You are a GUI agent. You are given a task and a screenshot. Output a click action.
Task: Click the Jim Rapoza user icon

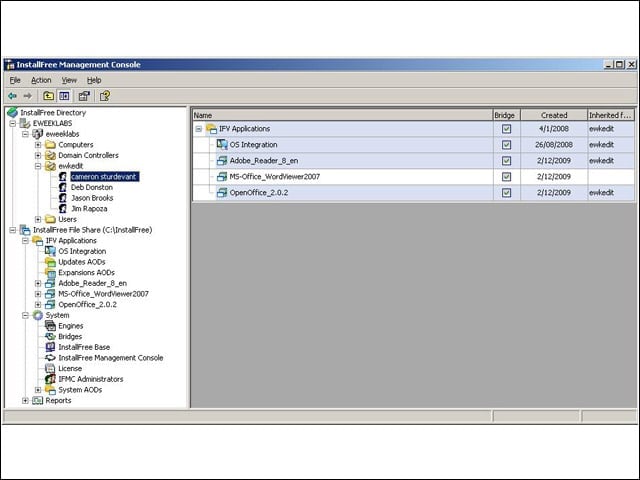[62, 209]
